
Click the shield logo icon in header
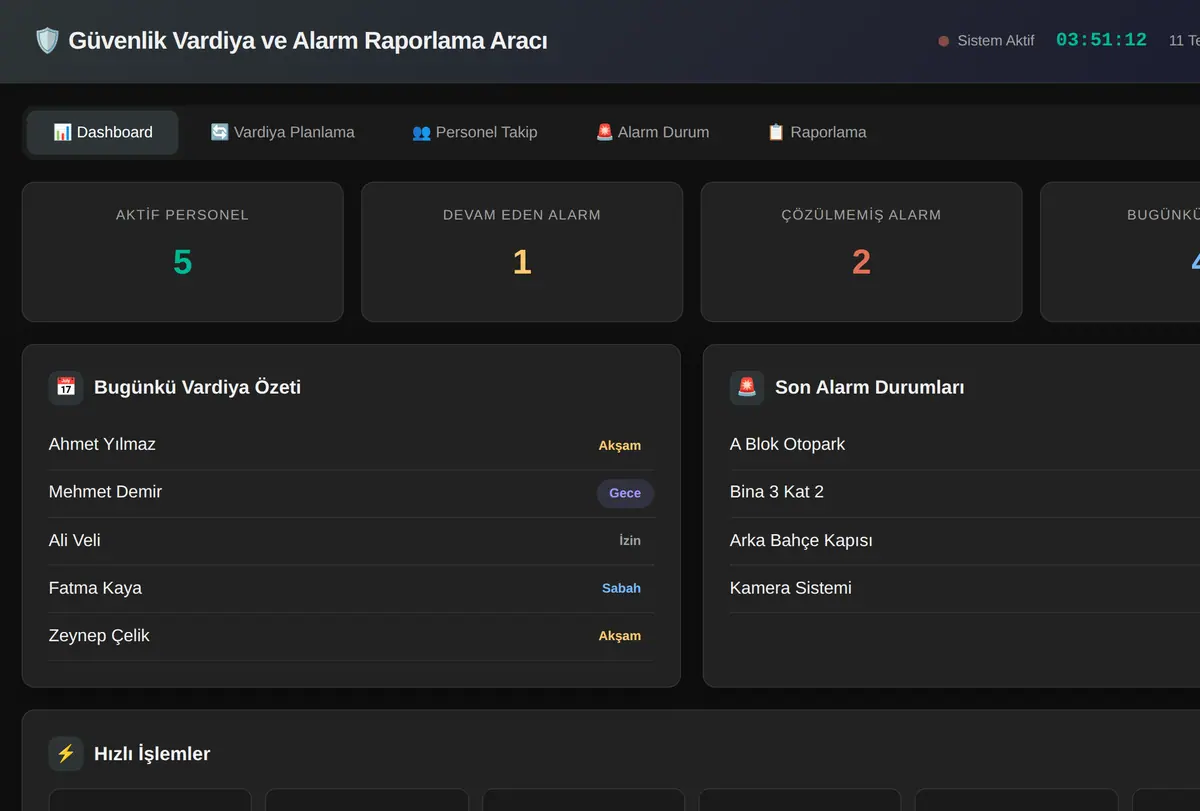[47, 41]
